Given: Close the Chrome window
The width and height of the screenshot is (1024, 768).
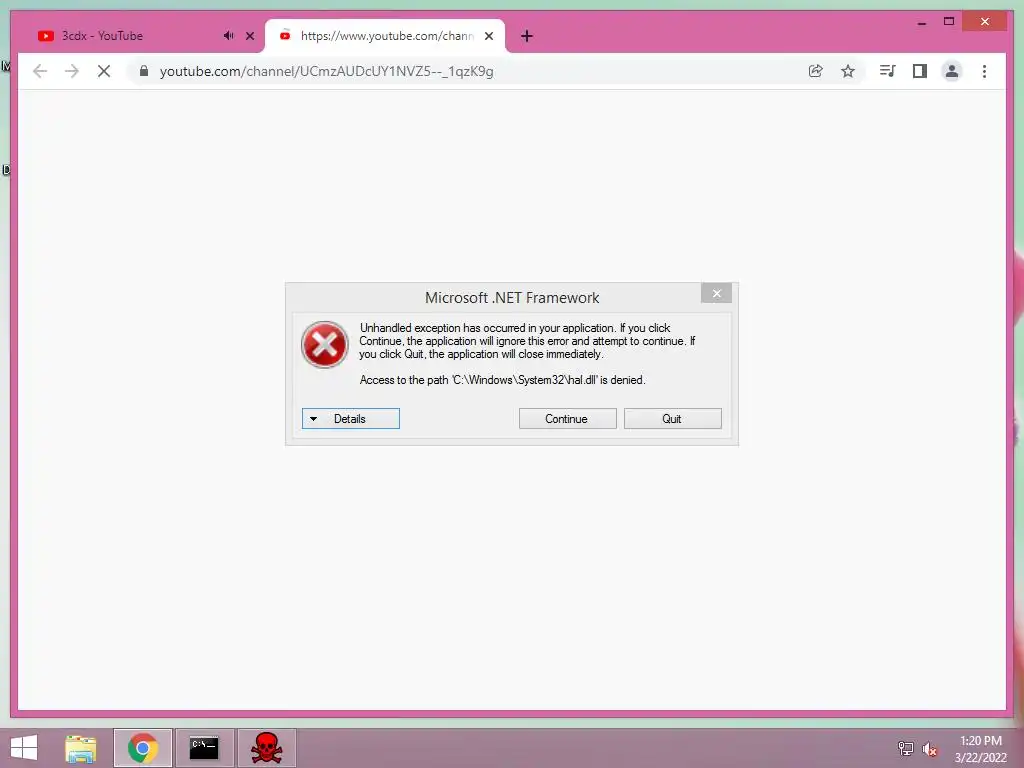Looking at the screenshot, I should 985,22.
